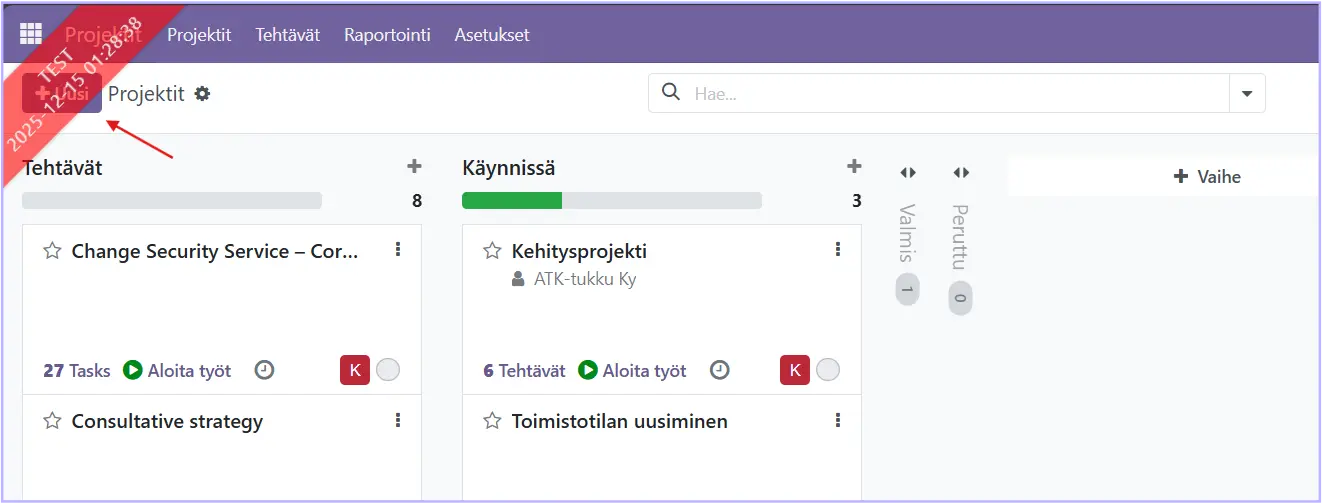Open the Asetukset menu
The image size is (1322, 503).
pos(492,35)
